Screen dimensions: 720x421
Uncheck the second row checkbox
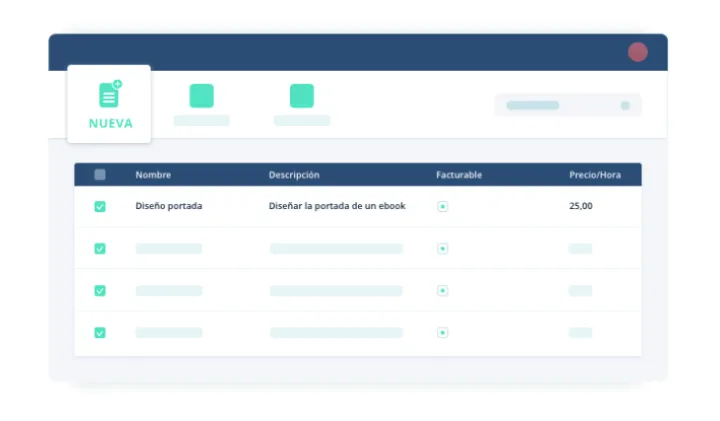(100, 249)
